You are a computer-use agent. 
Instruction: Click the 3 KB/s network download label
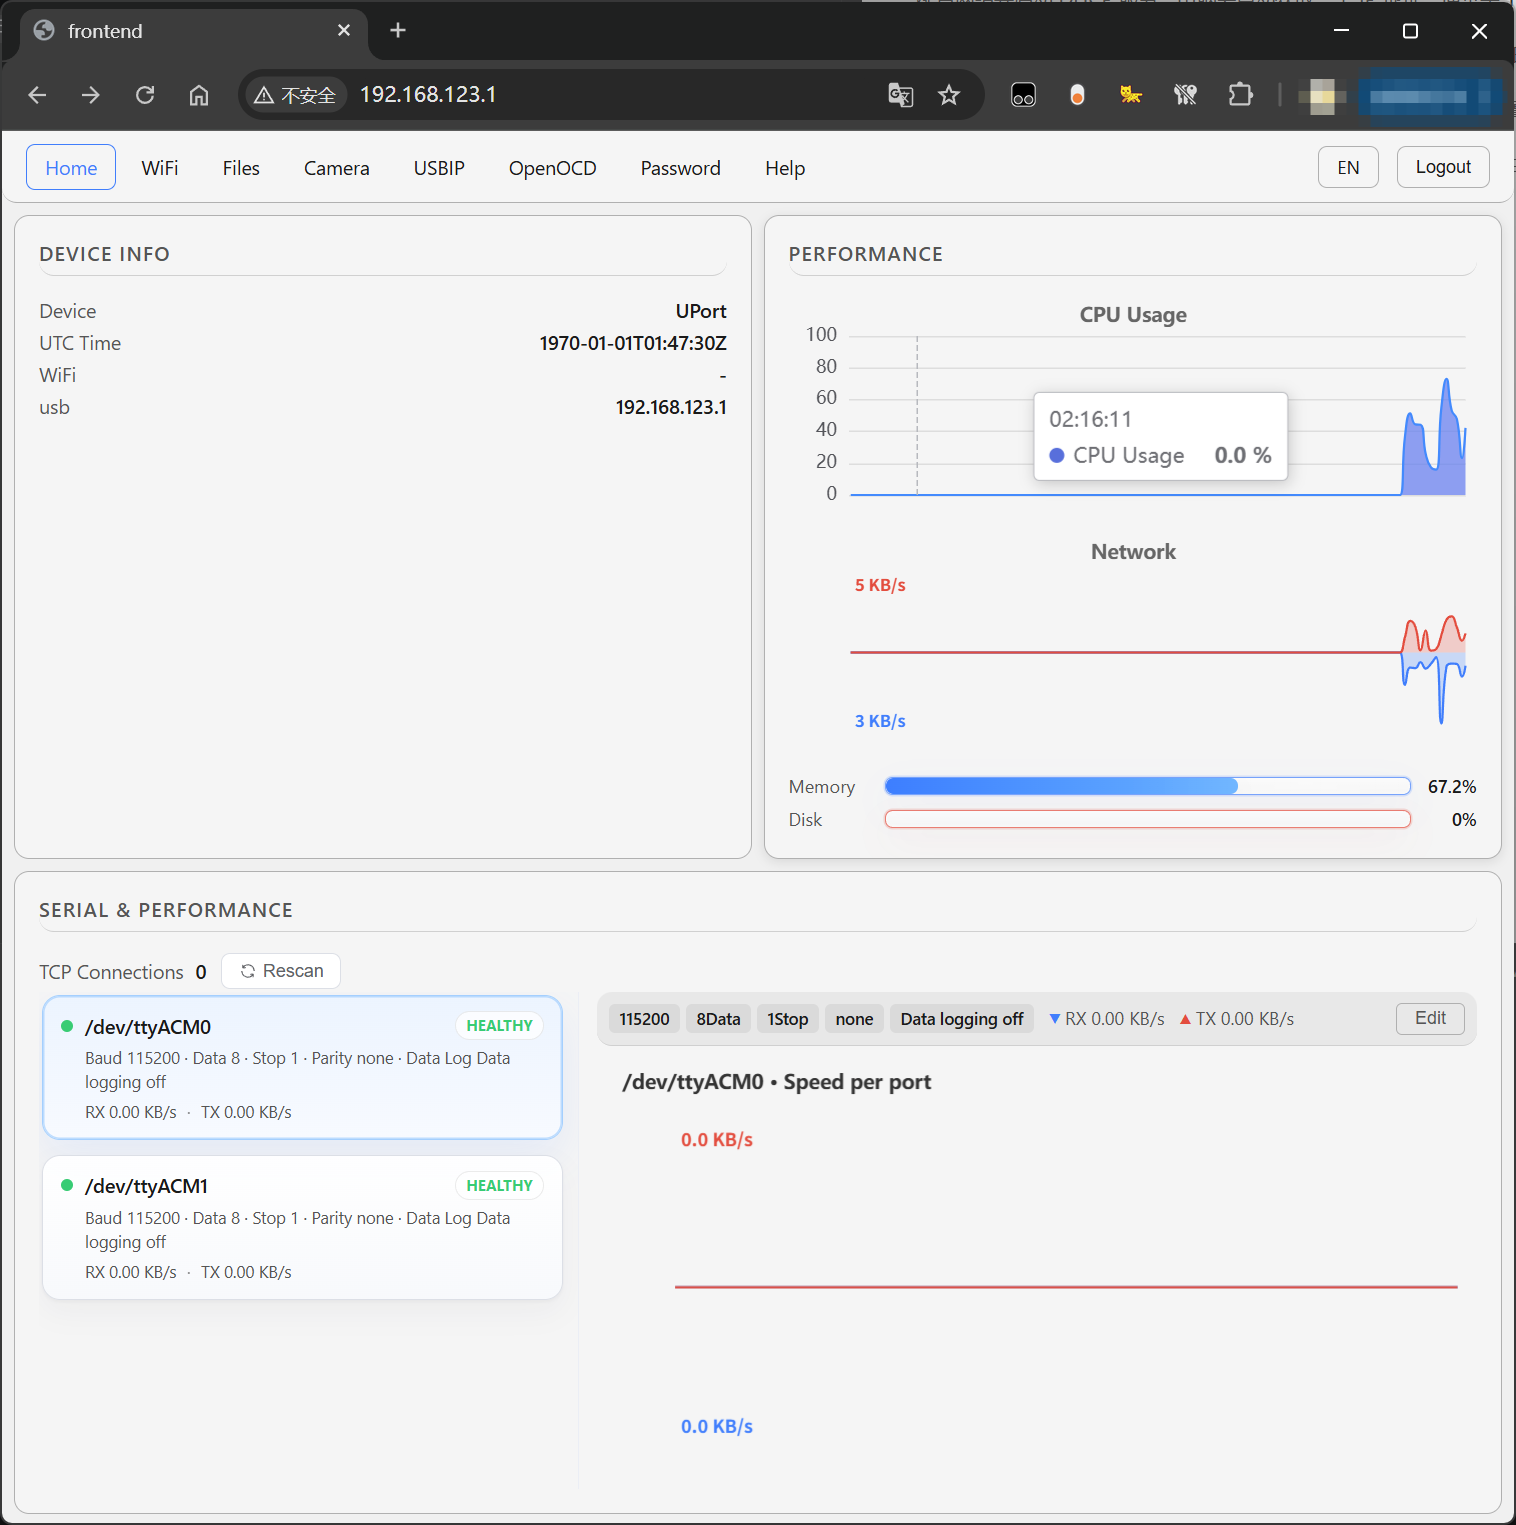point(880,721)
